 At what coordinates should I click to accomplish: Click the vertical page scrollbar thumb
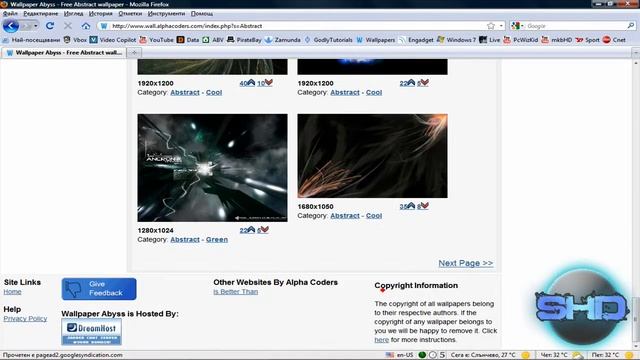pyautogui.click(x=636, y=320)
